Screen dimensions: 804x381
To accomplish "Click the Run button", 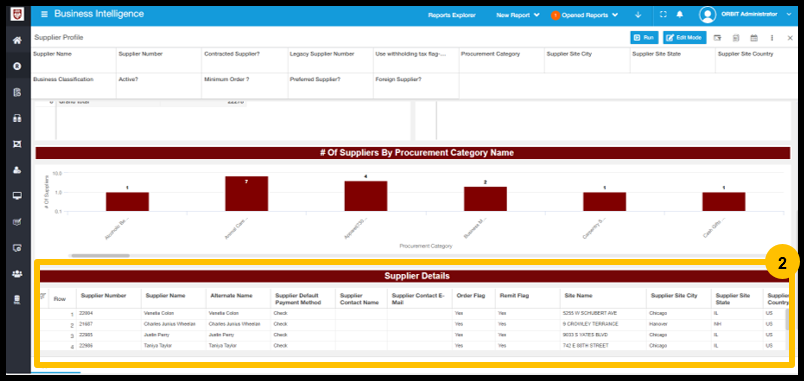I will (x=644, y=37).
